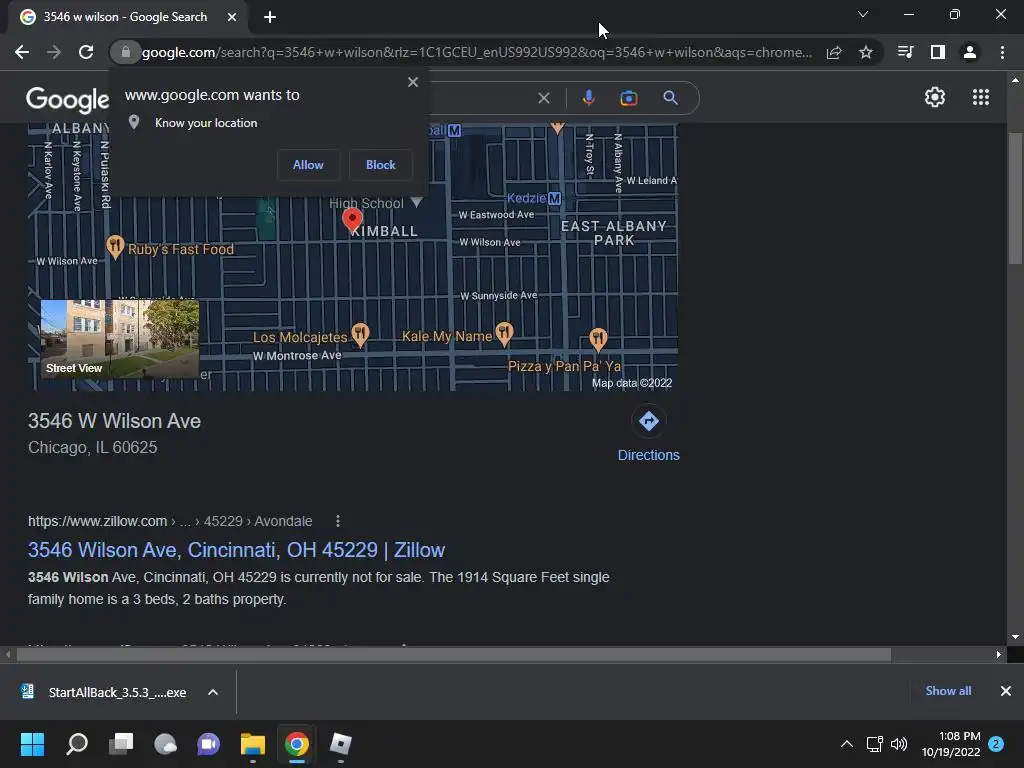This screenshot has height=768, width=1024.
Task: Click the 3546 W Wilson Ave heading
Action: point(114,421)
